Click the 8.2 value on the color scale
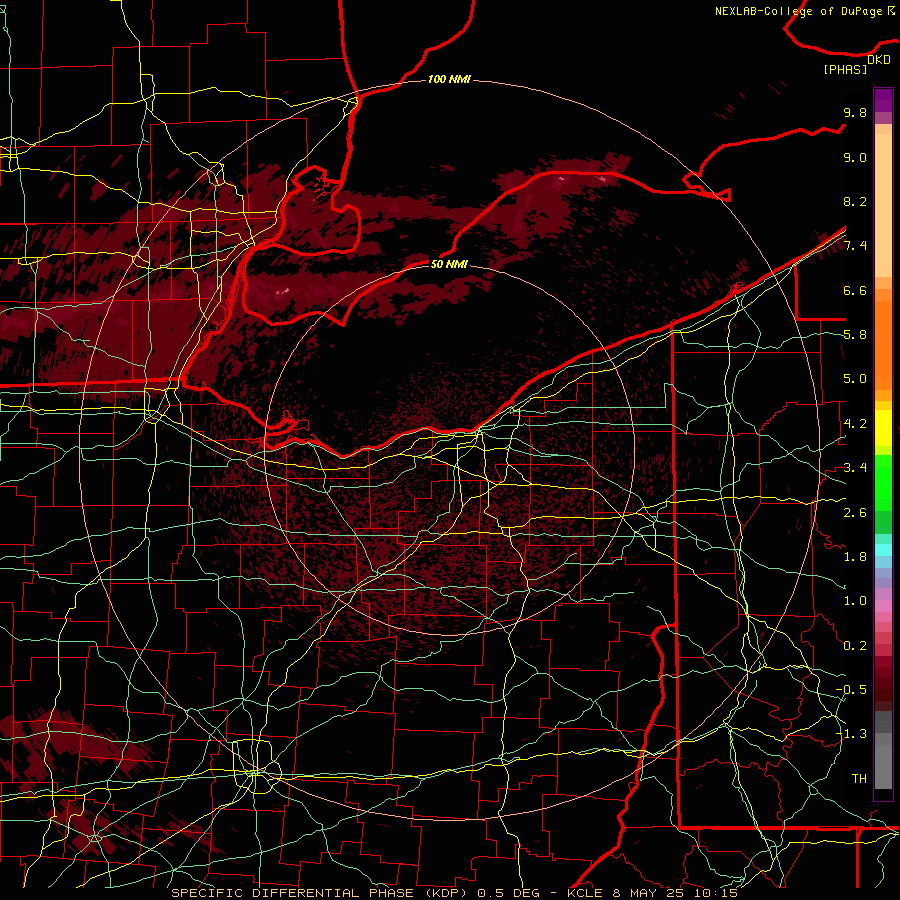Image resolution: width=900 pixels, height=900 pixels. (x=855, y=201)
